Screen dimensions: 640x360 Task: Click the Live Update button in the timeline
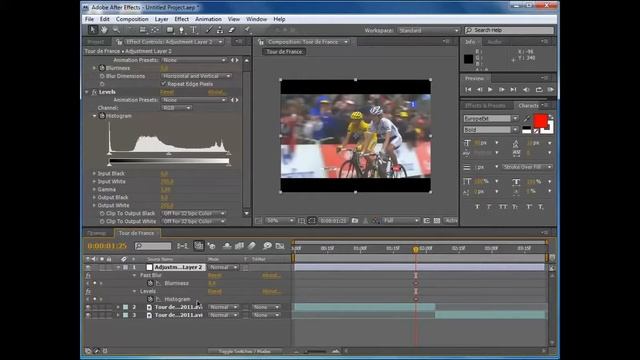pos(198,246)
